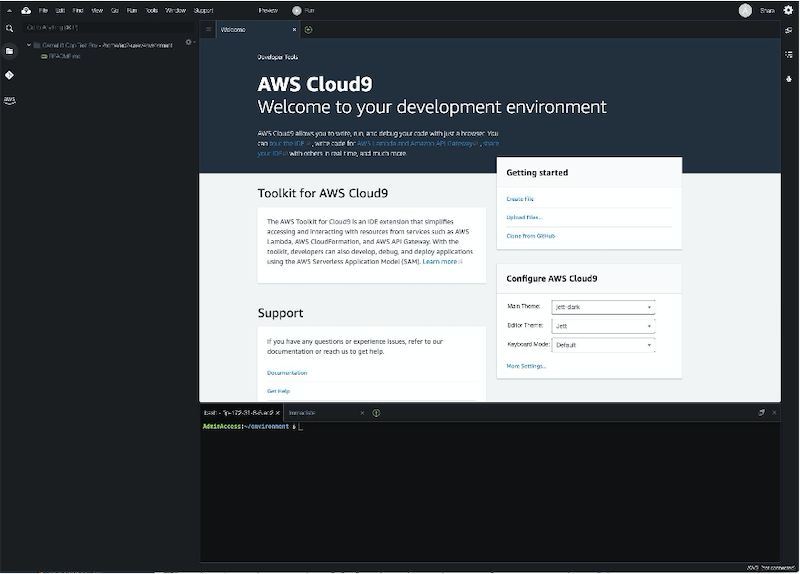Open the Source Control diamond icon

tap(9, 75)
